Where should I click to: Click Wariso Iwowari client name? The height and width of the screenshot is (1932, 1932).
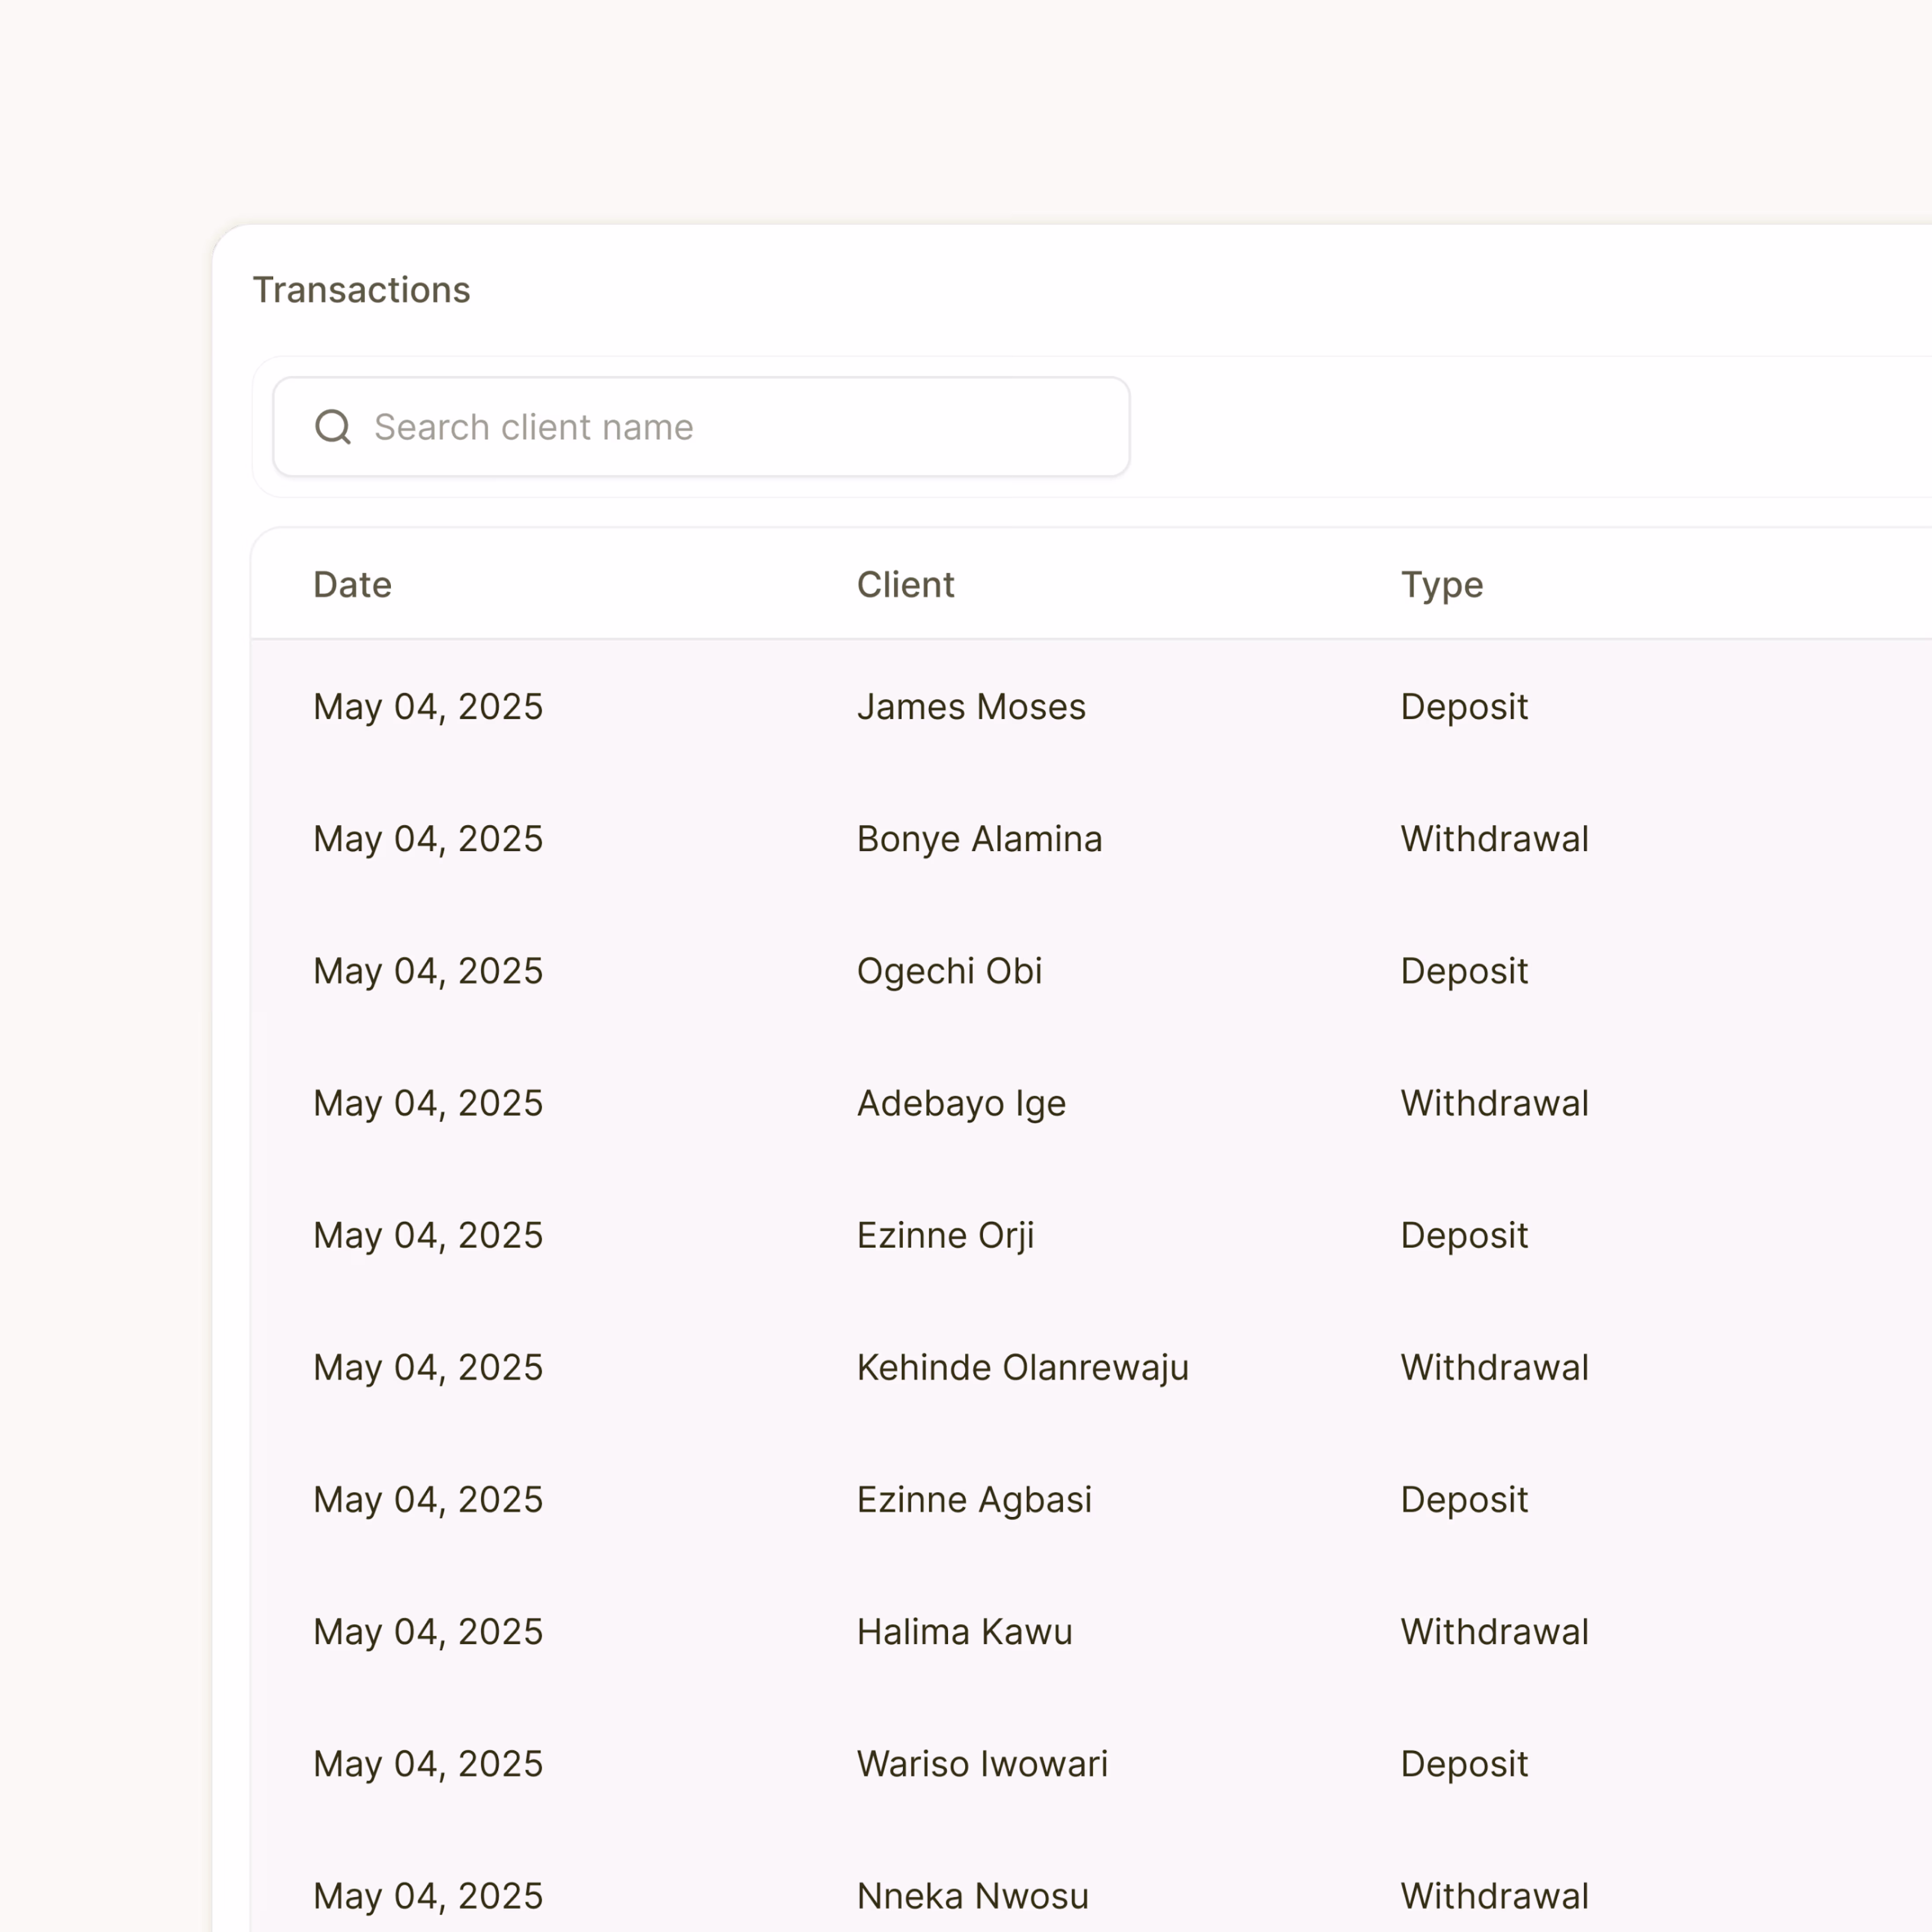pyautogui.click(x=982, y=1763)
